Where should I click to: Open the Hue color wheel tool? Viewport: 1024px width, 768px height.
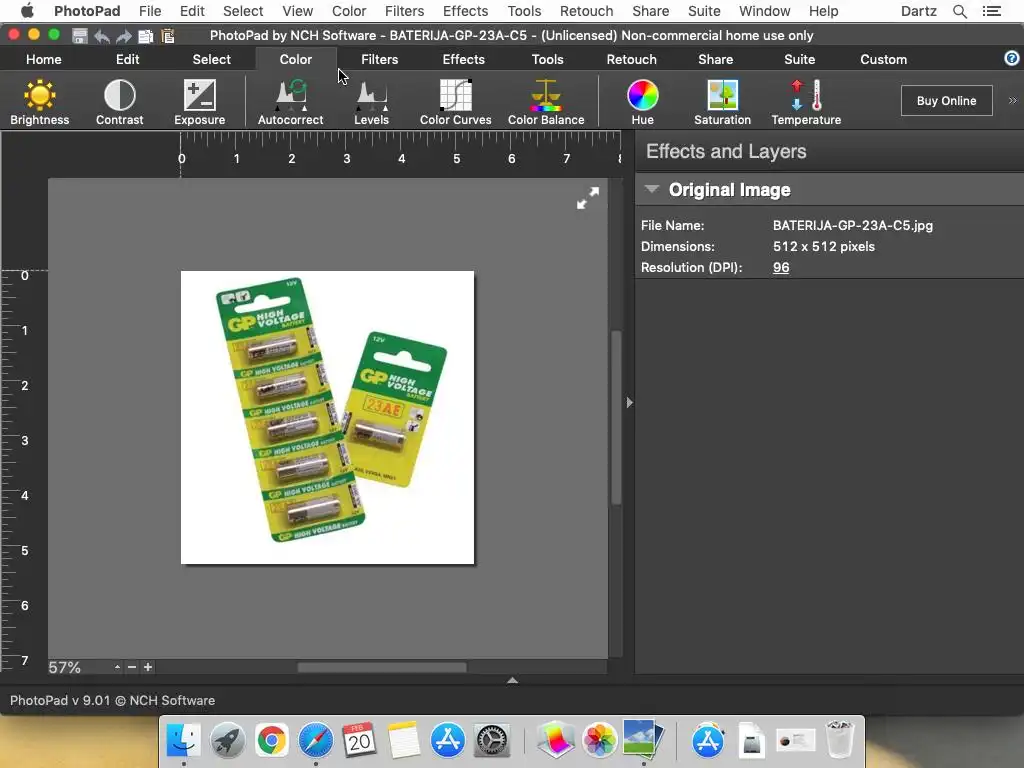click(x=643, y=102)
